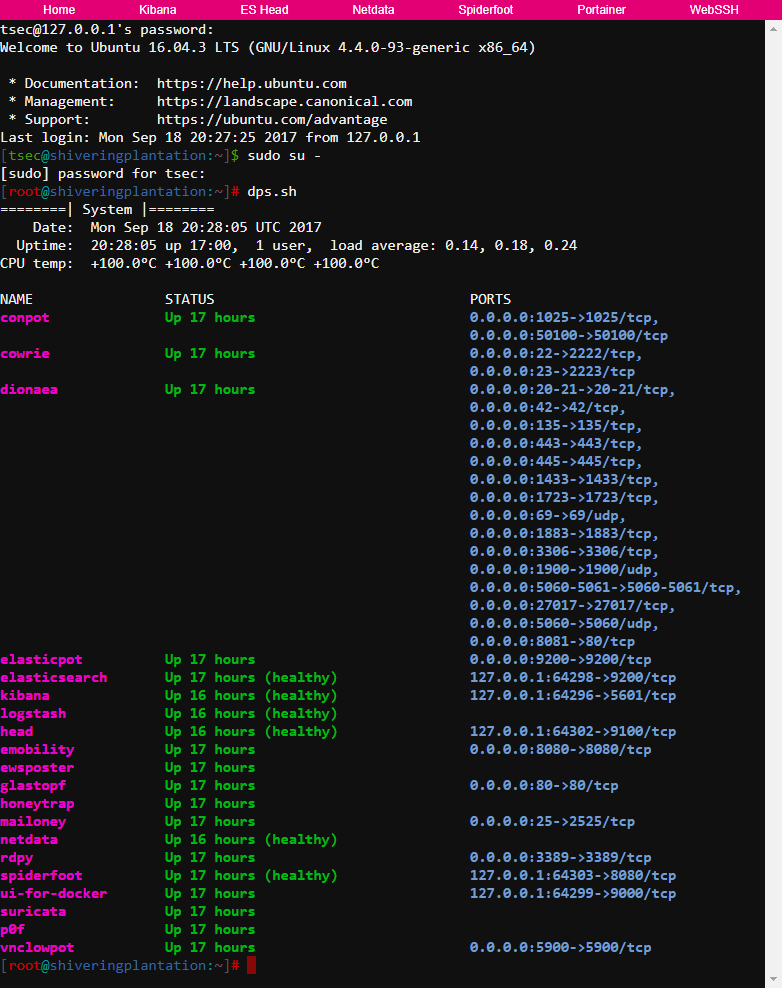Viewport: 782px width, 988px height.
Task: Click the conpot container name
Action: tap(25, 318)
